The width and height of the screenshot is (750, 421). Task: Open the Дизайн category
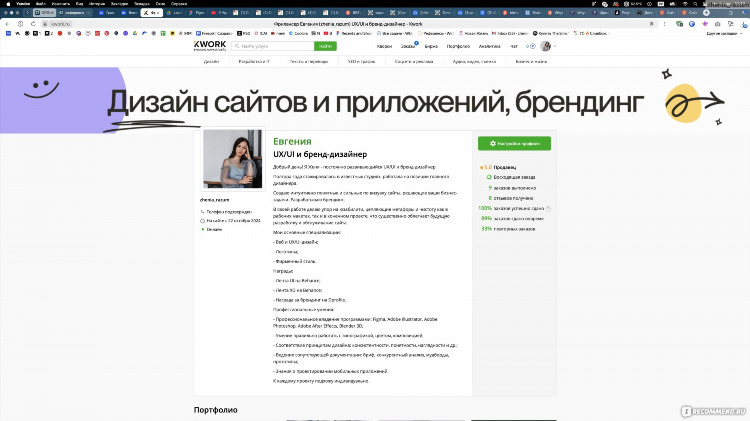pyautogui.click(x=211, y=61)
